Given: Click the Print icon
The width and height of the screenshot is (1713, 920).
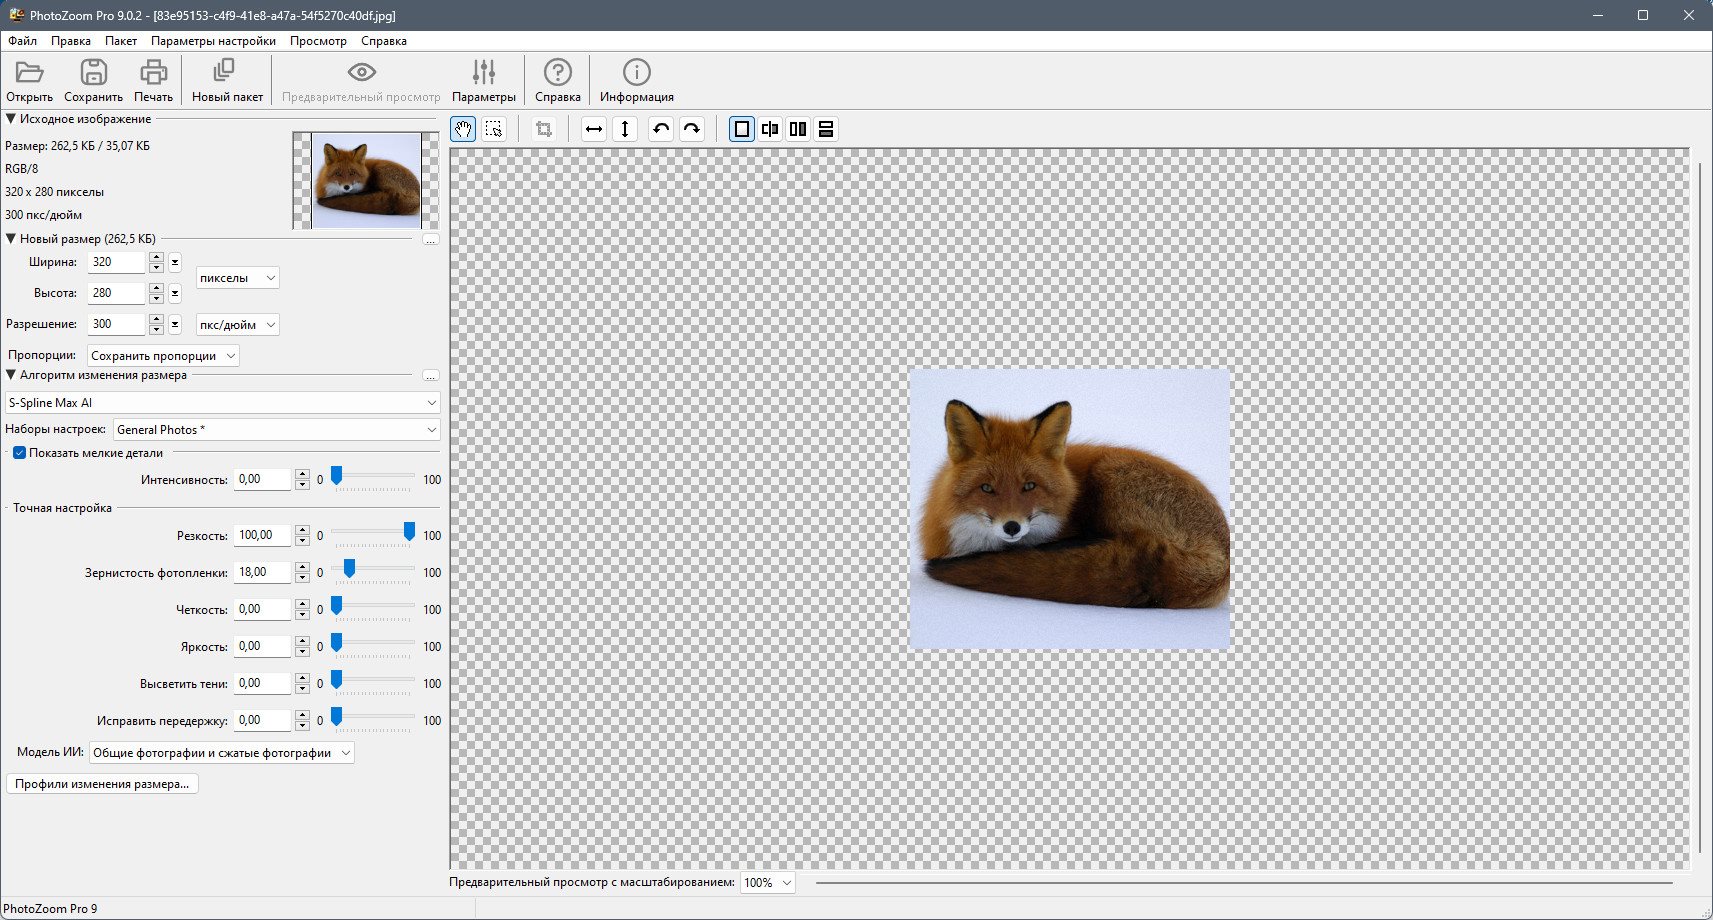Looking at the screenshot, I should coord(153,73).
